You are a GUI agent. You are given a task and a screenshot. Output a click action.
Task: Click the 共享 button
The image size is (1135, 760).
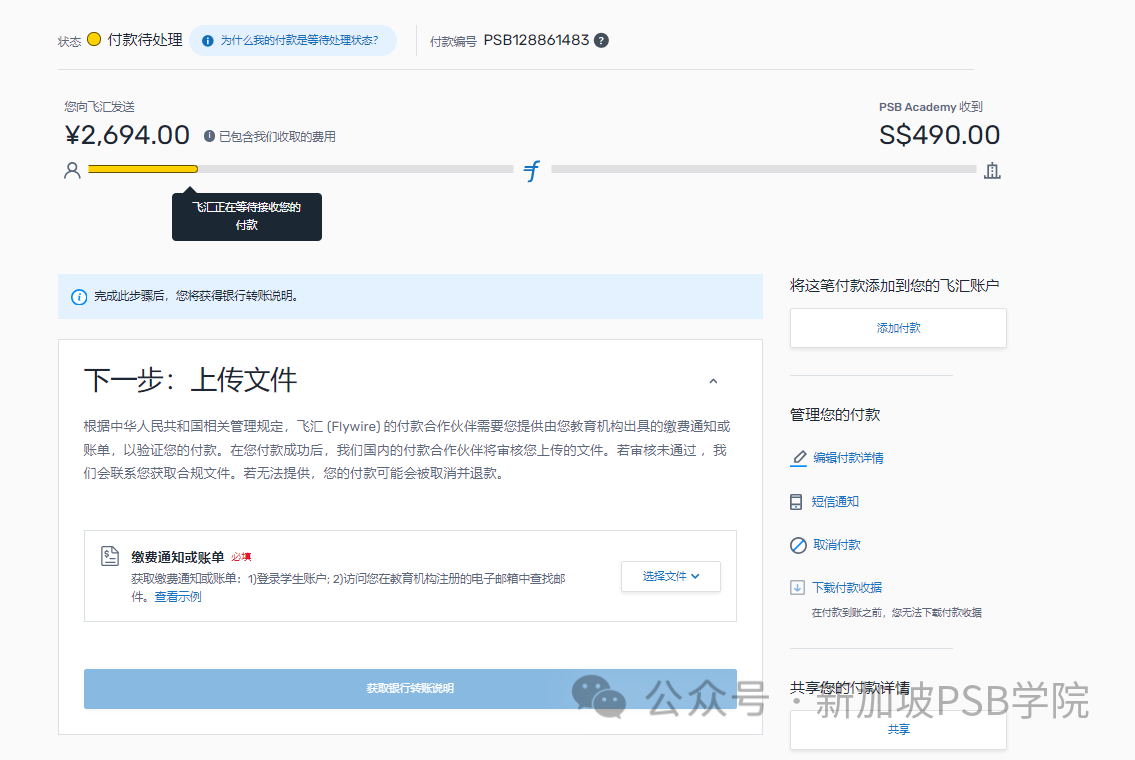[897, 730]
